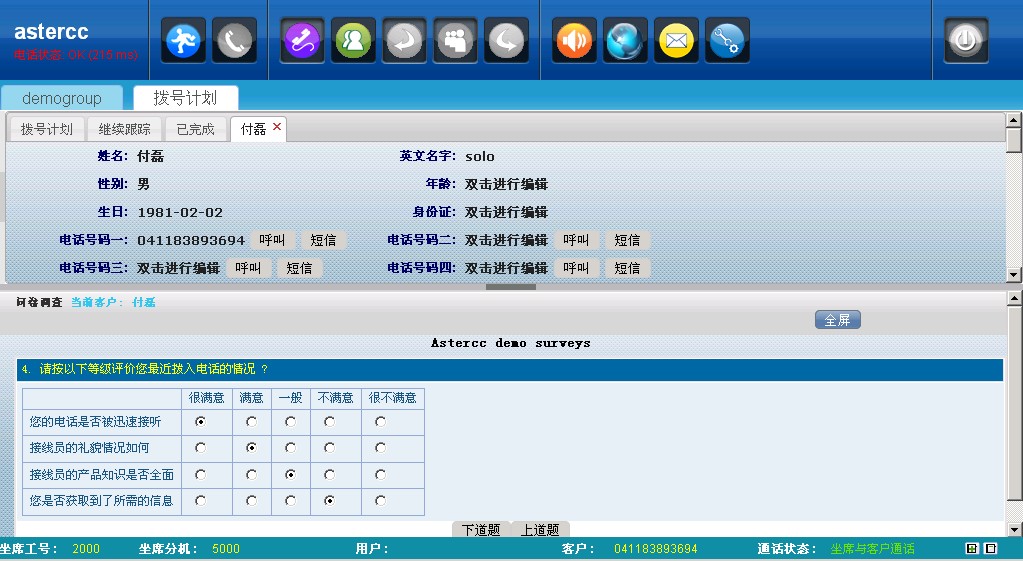Select 满意 for 您是否获取到了所需的信息
The width and height of the screenshot is (1023, 561).
[251, 500]
